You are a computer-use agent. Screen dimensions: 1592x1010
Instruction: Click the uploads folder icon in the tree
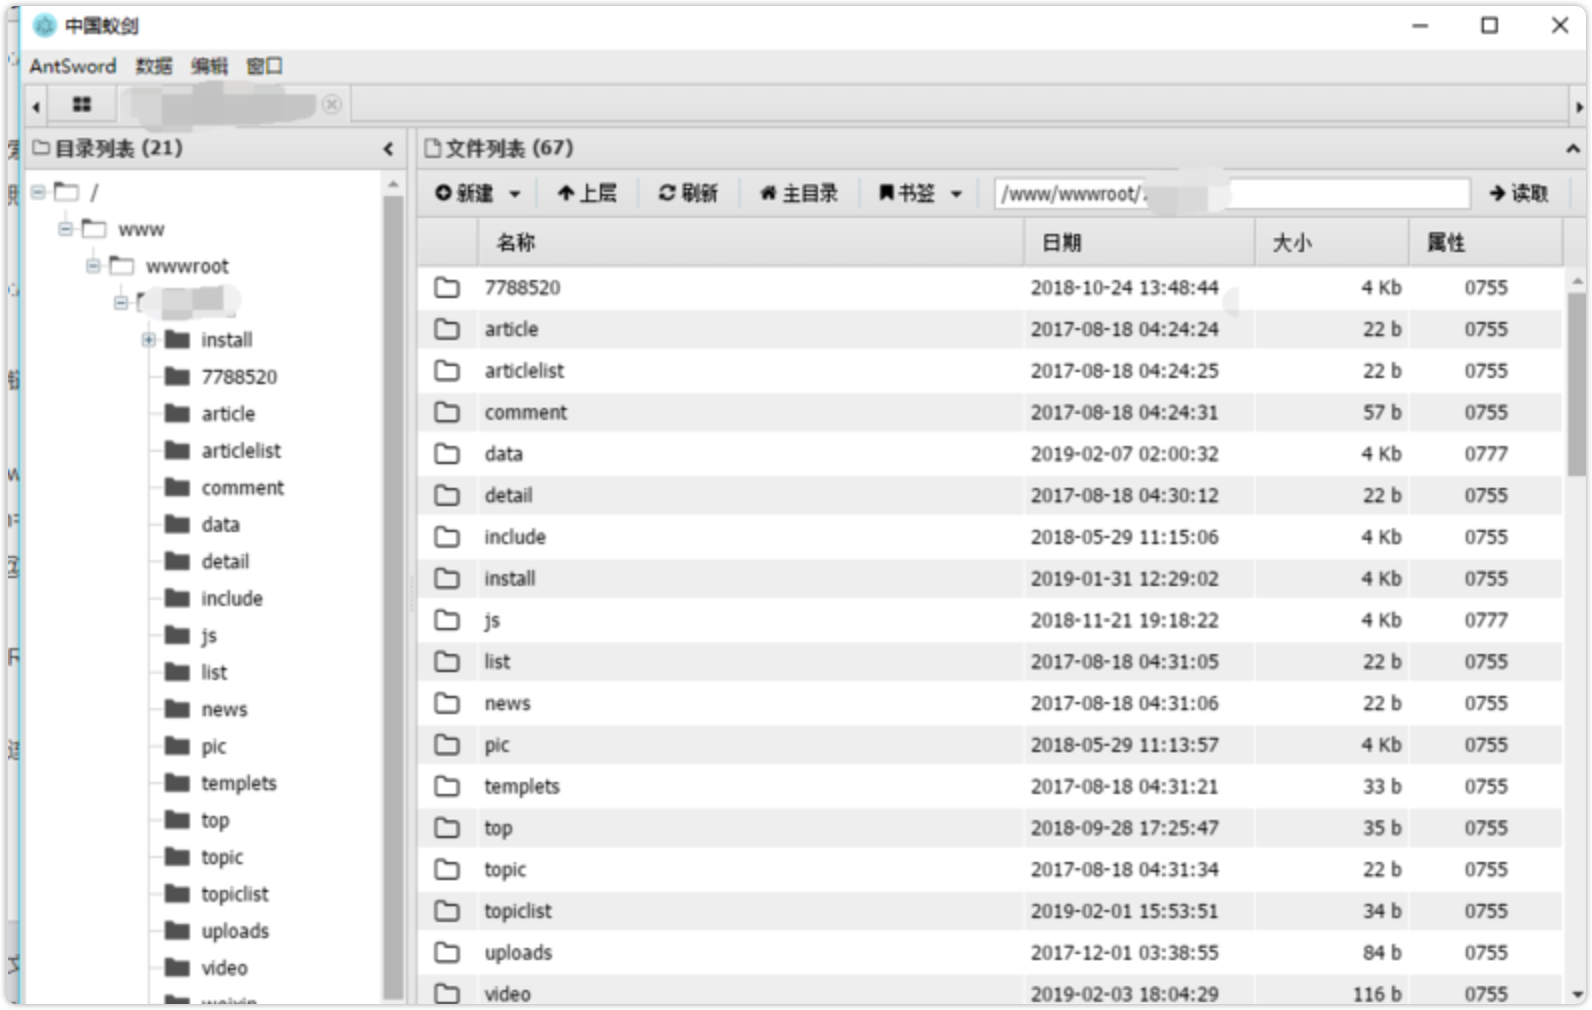177,931
